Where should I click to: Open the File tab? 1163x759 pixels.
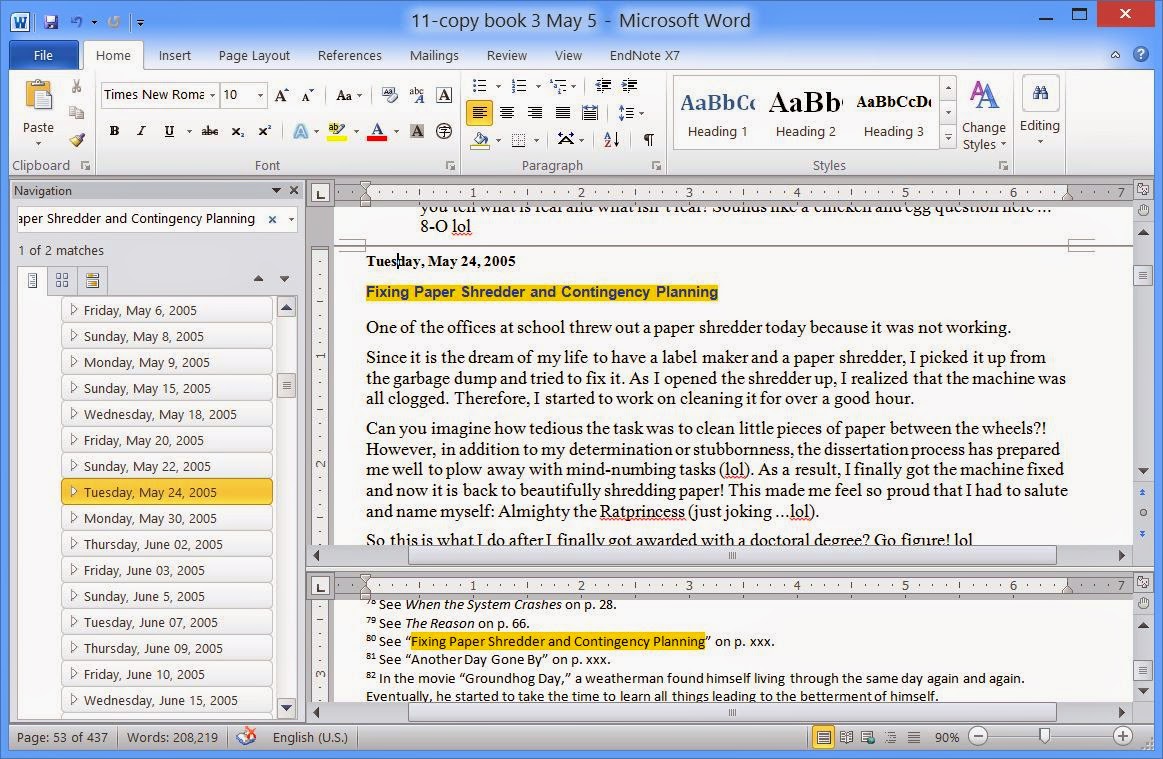[43, 55]
